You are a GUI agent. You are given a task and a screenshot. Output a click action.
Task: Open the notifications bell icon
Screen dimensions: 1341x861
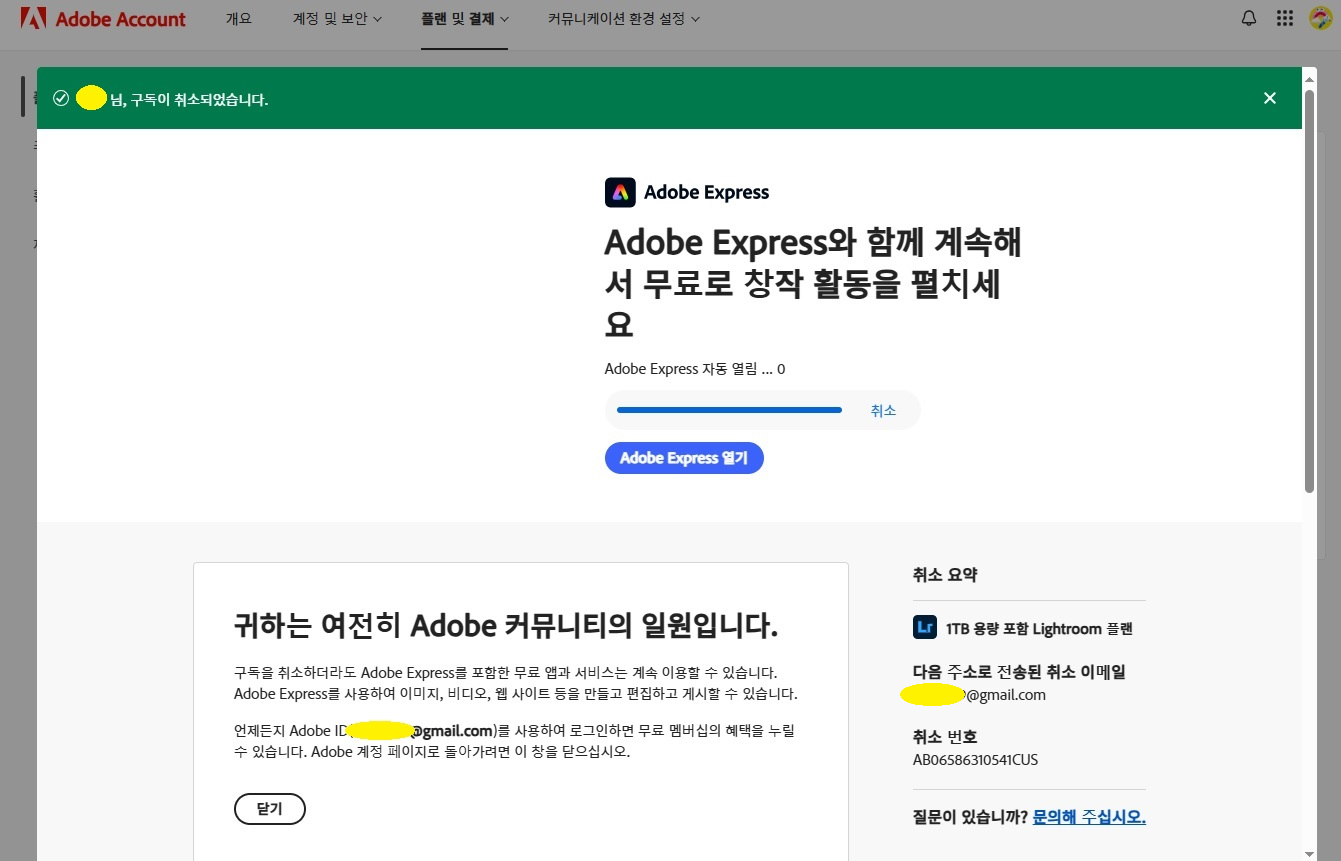click(1249, 18)
